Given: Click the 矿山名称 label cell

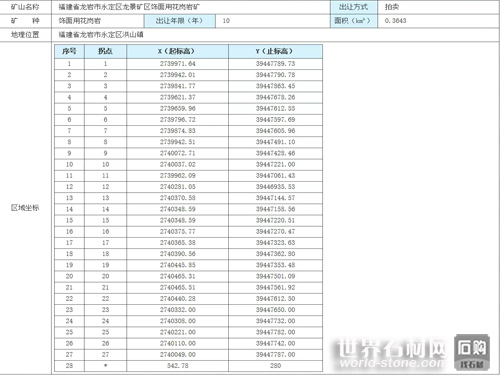Looking at the screenshot, I should (25, 7).
